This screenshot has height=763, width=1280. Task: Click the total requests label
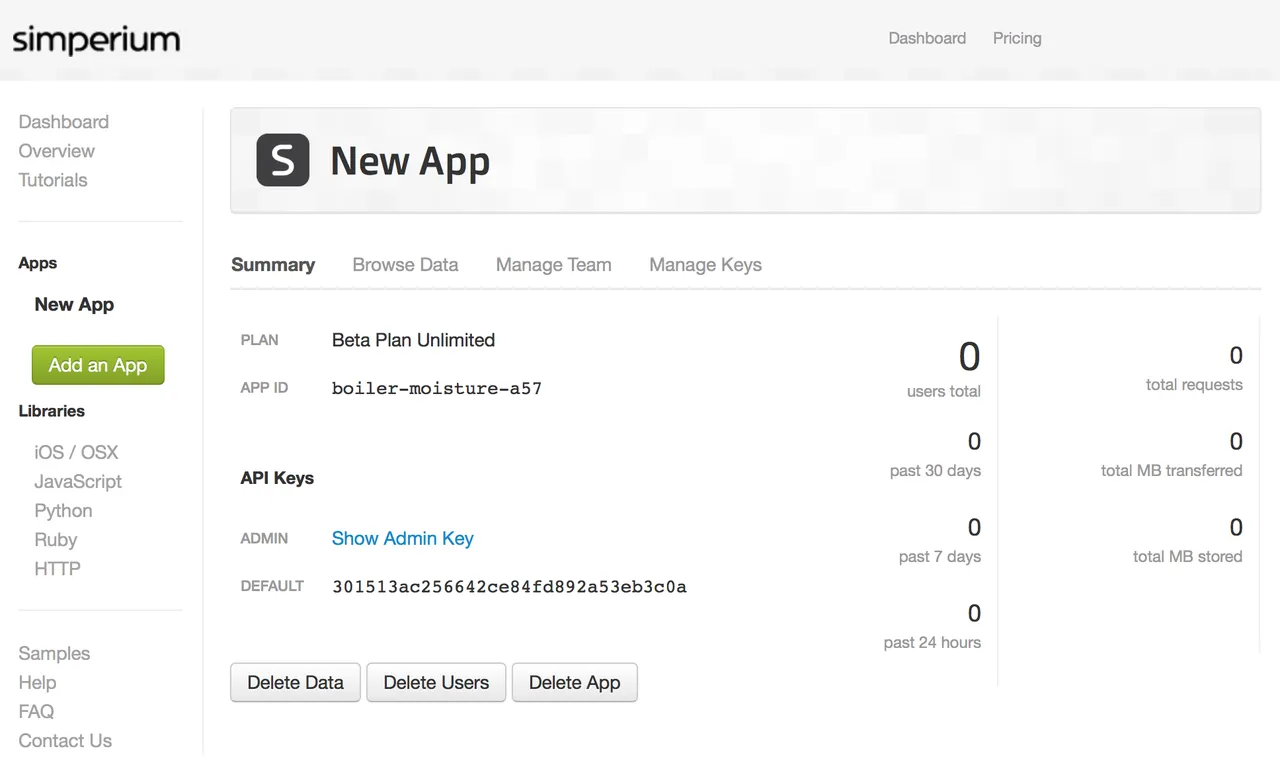click(x=1194, y=385)
